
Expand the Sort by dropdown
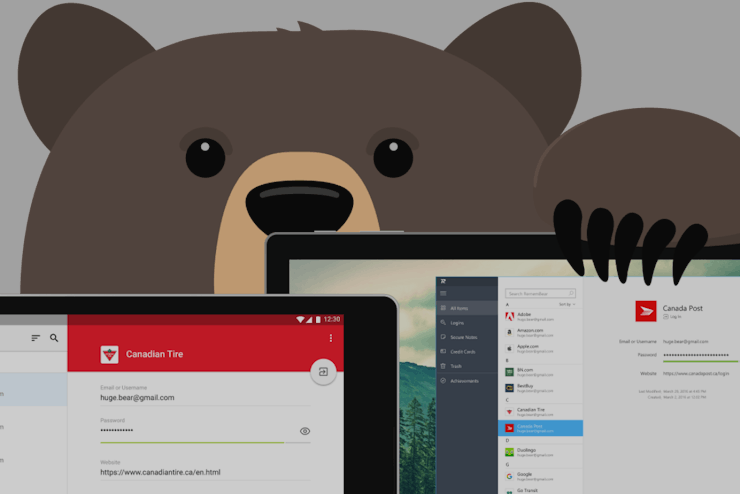566,303
